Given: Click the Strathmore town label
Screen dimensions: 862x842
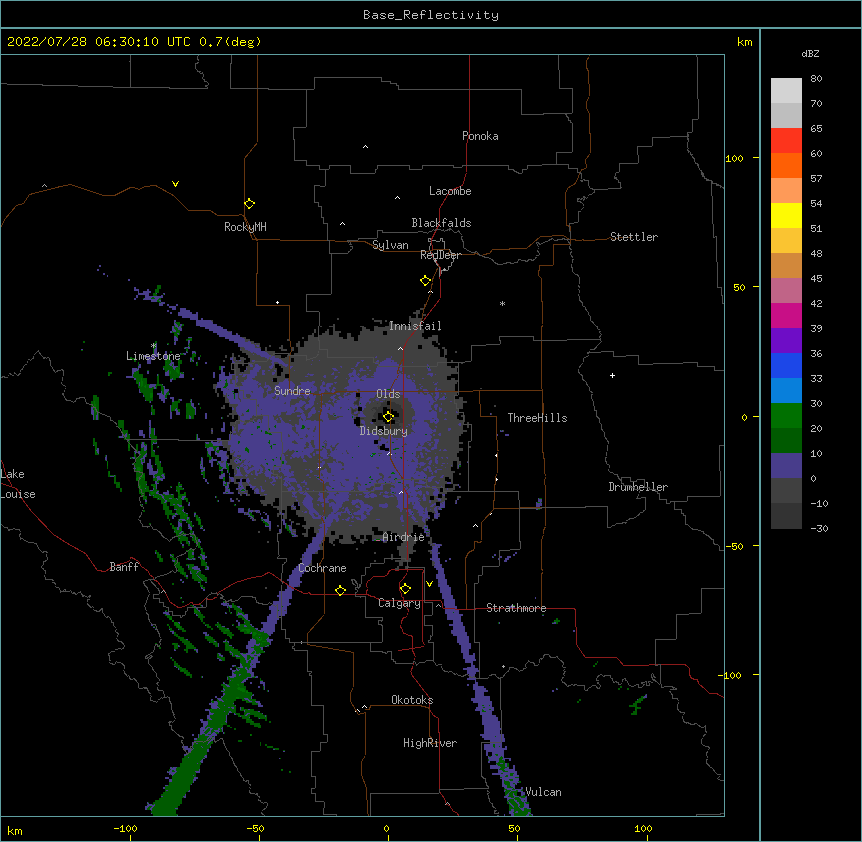Looking at the screenshot, I should tap(516, 608).
